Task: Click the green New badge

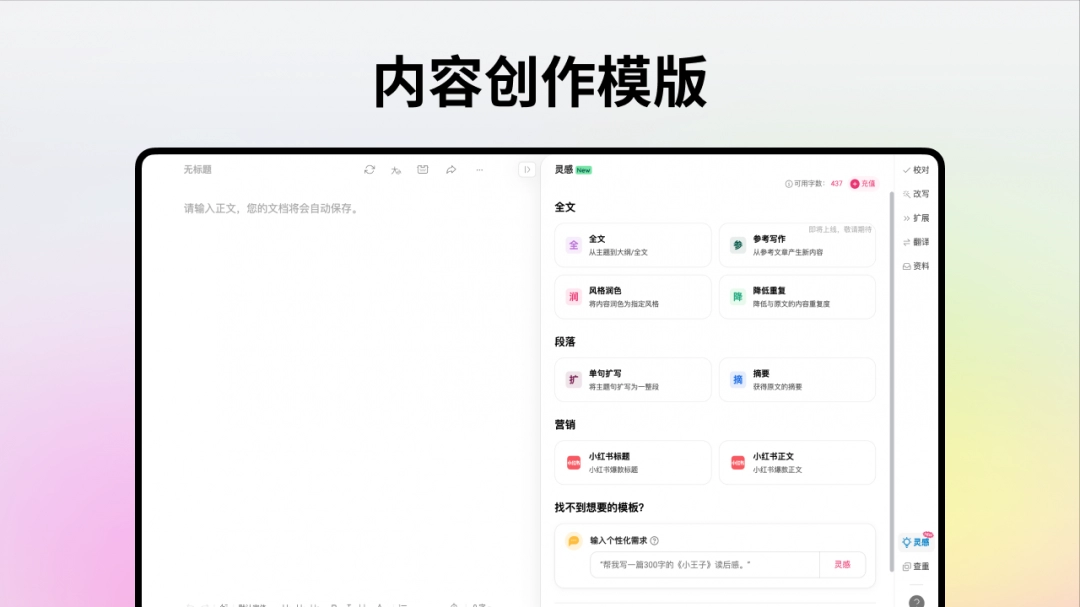Action: point(583,170)
